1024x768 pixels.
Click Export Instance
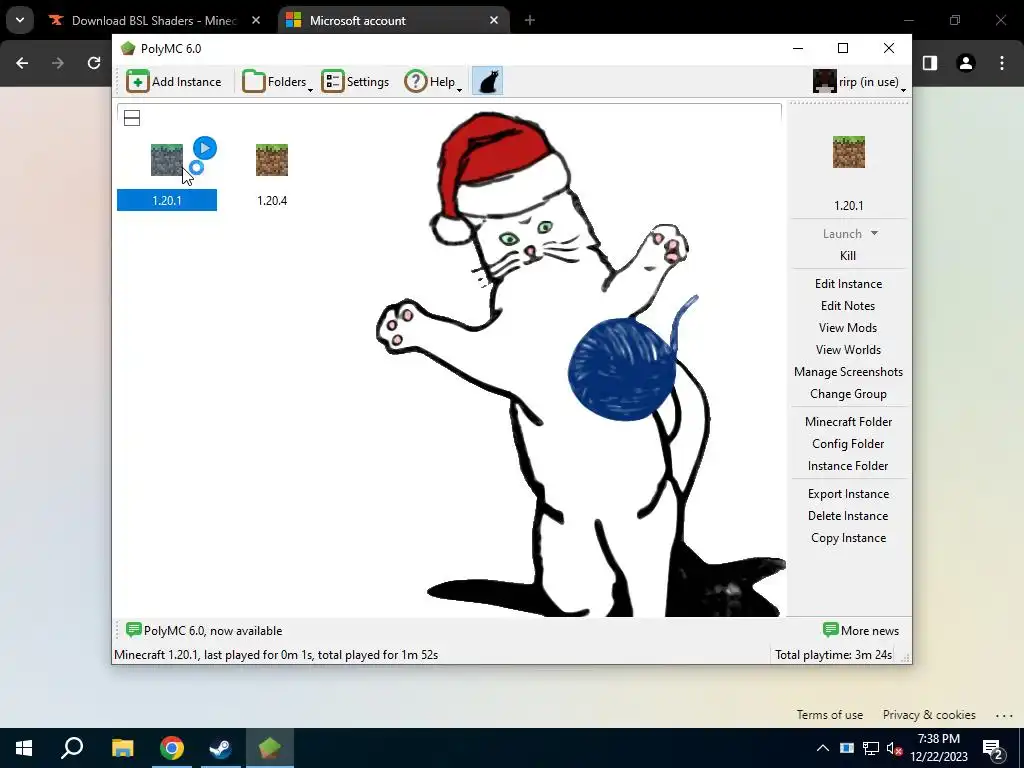pyautogui.click(x=848, y=494)
